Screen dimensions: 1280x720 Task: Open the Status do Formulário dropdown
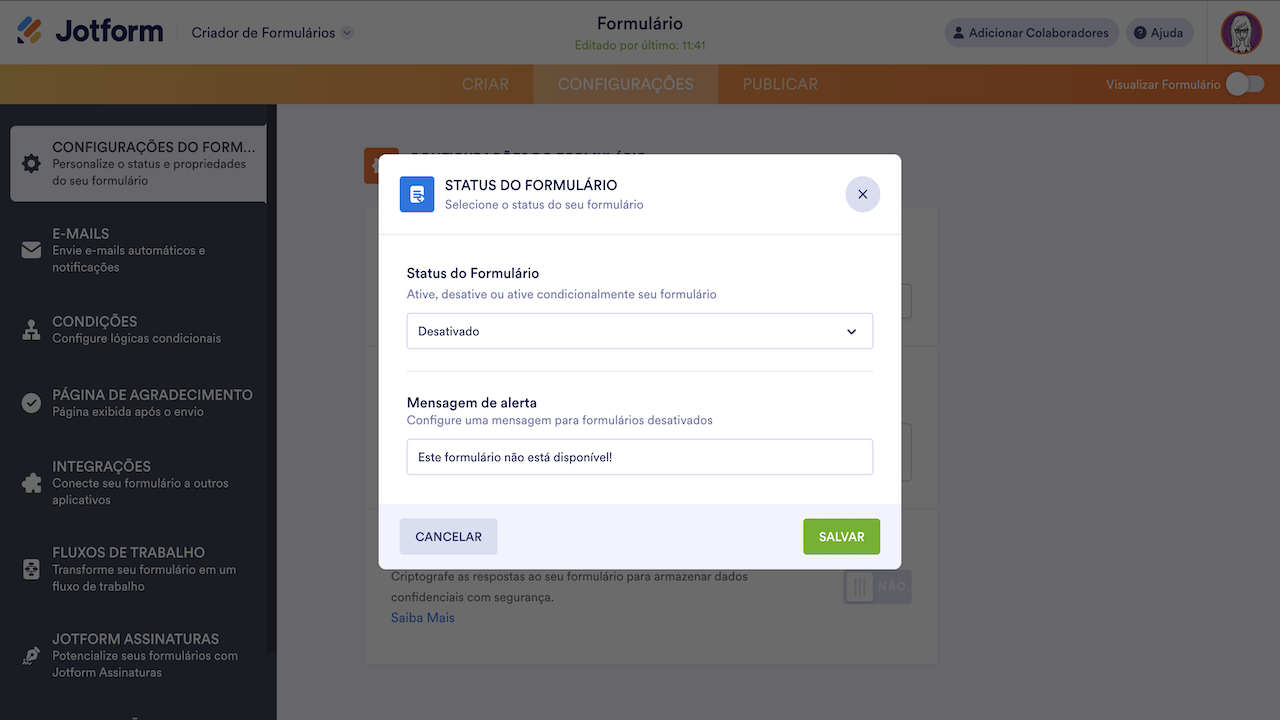click(x=639, y=331)
